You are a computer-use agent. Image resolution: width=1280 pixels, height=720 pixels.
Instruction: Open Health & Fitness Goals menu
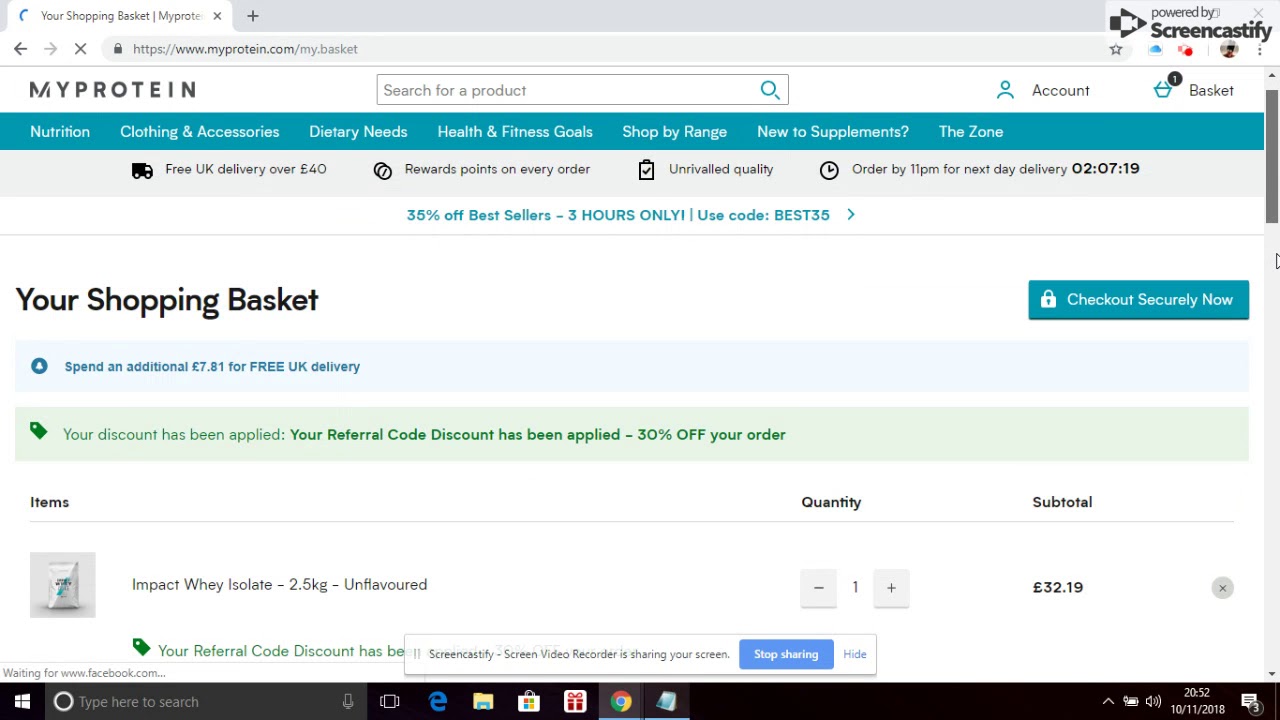[515, 132]
